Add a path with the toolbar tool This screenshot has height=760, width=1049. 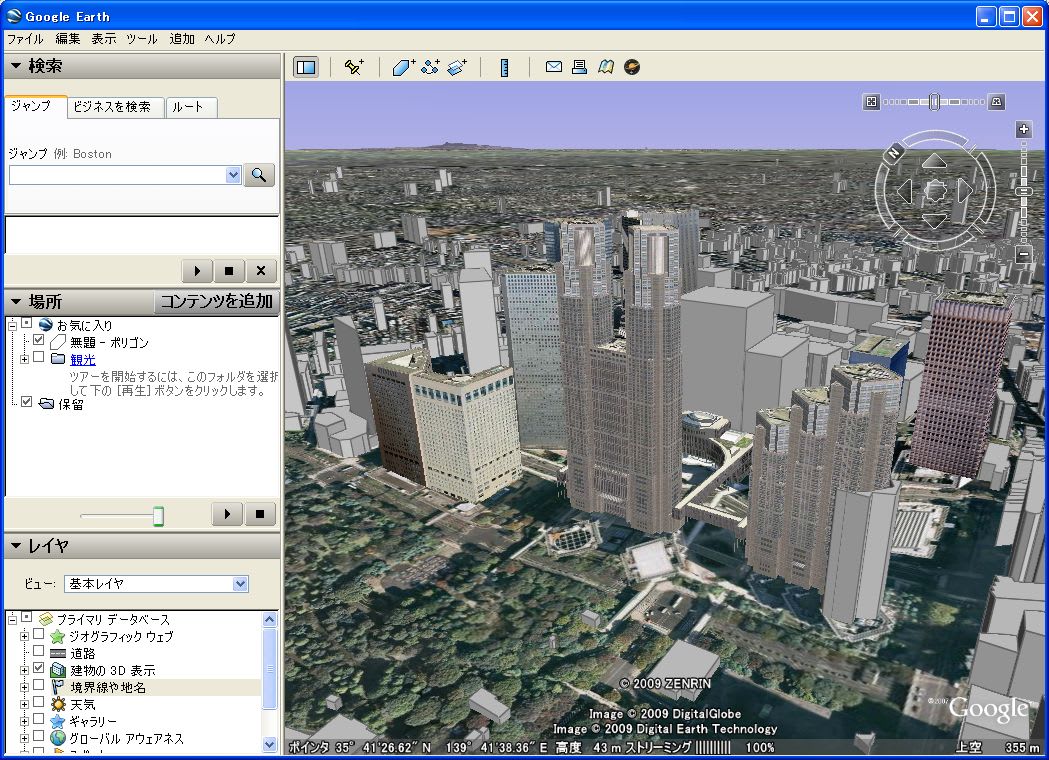pos(430,67)
